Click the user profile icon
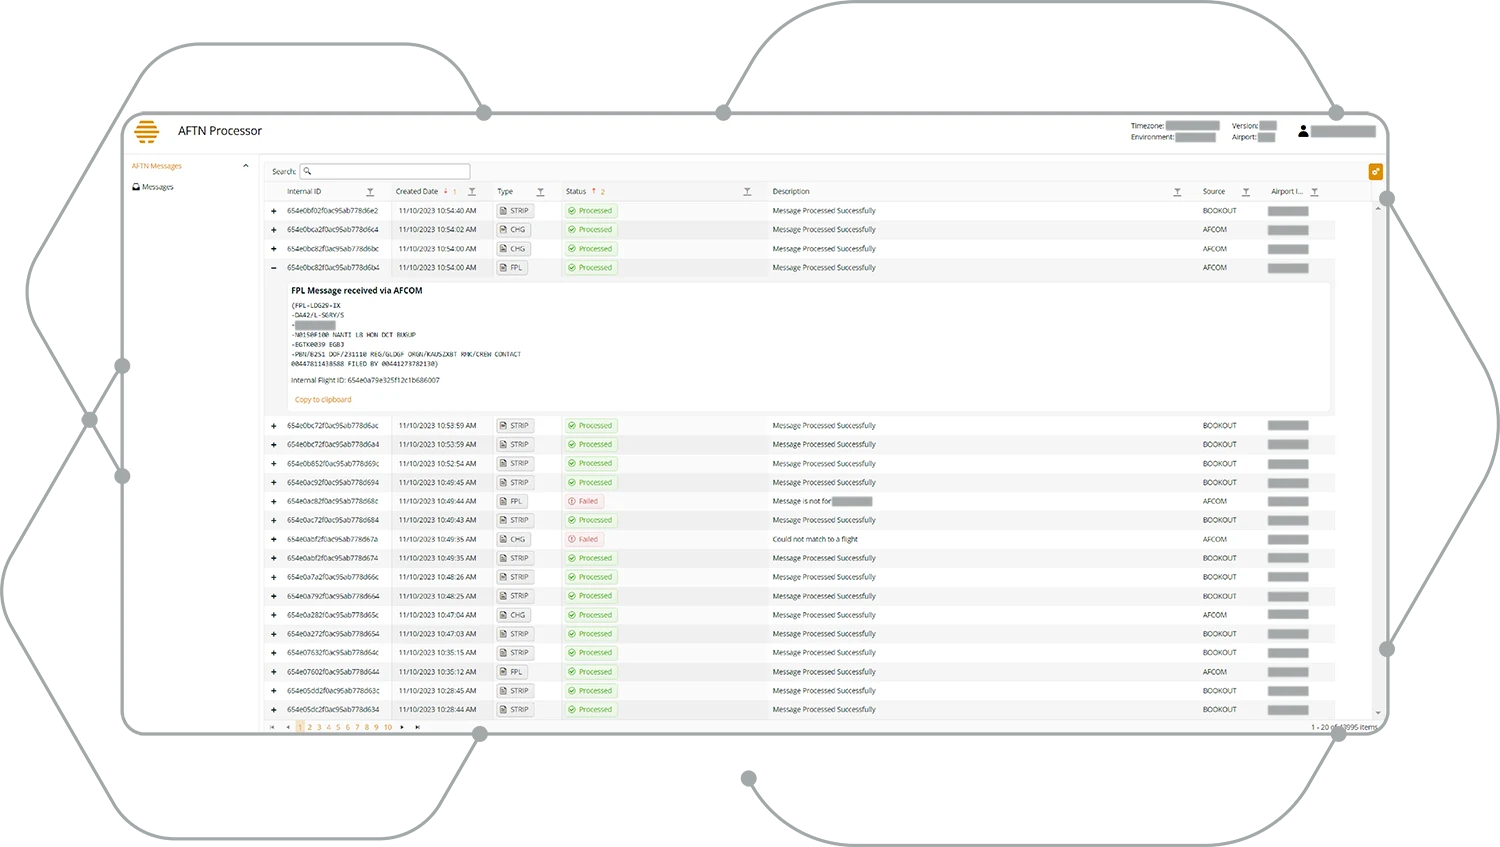Screen dimensions: 1500x847 click(1303, 131)
